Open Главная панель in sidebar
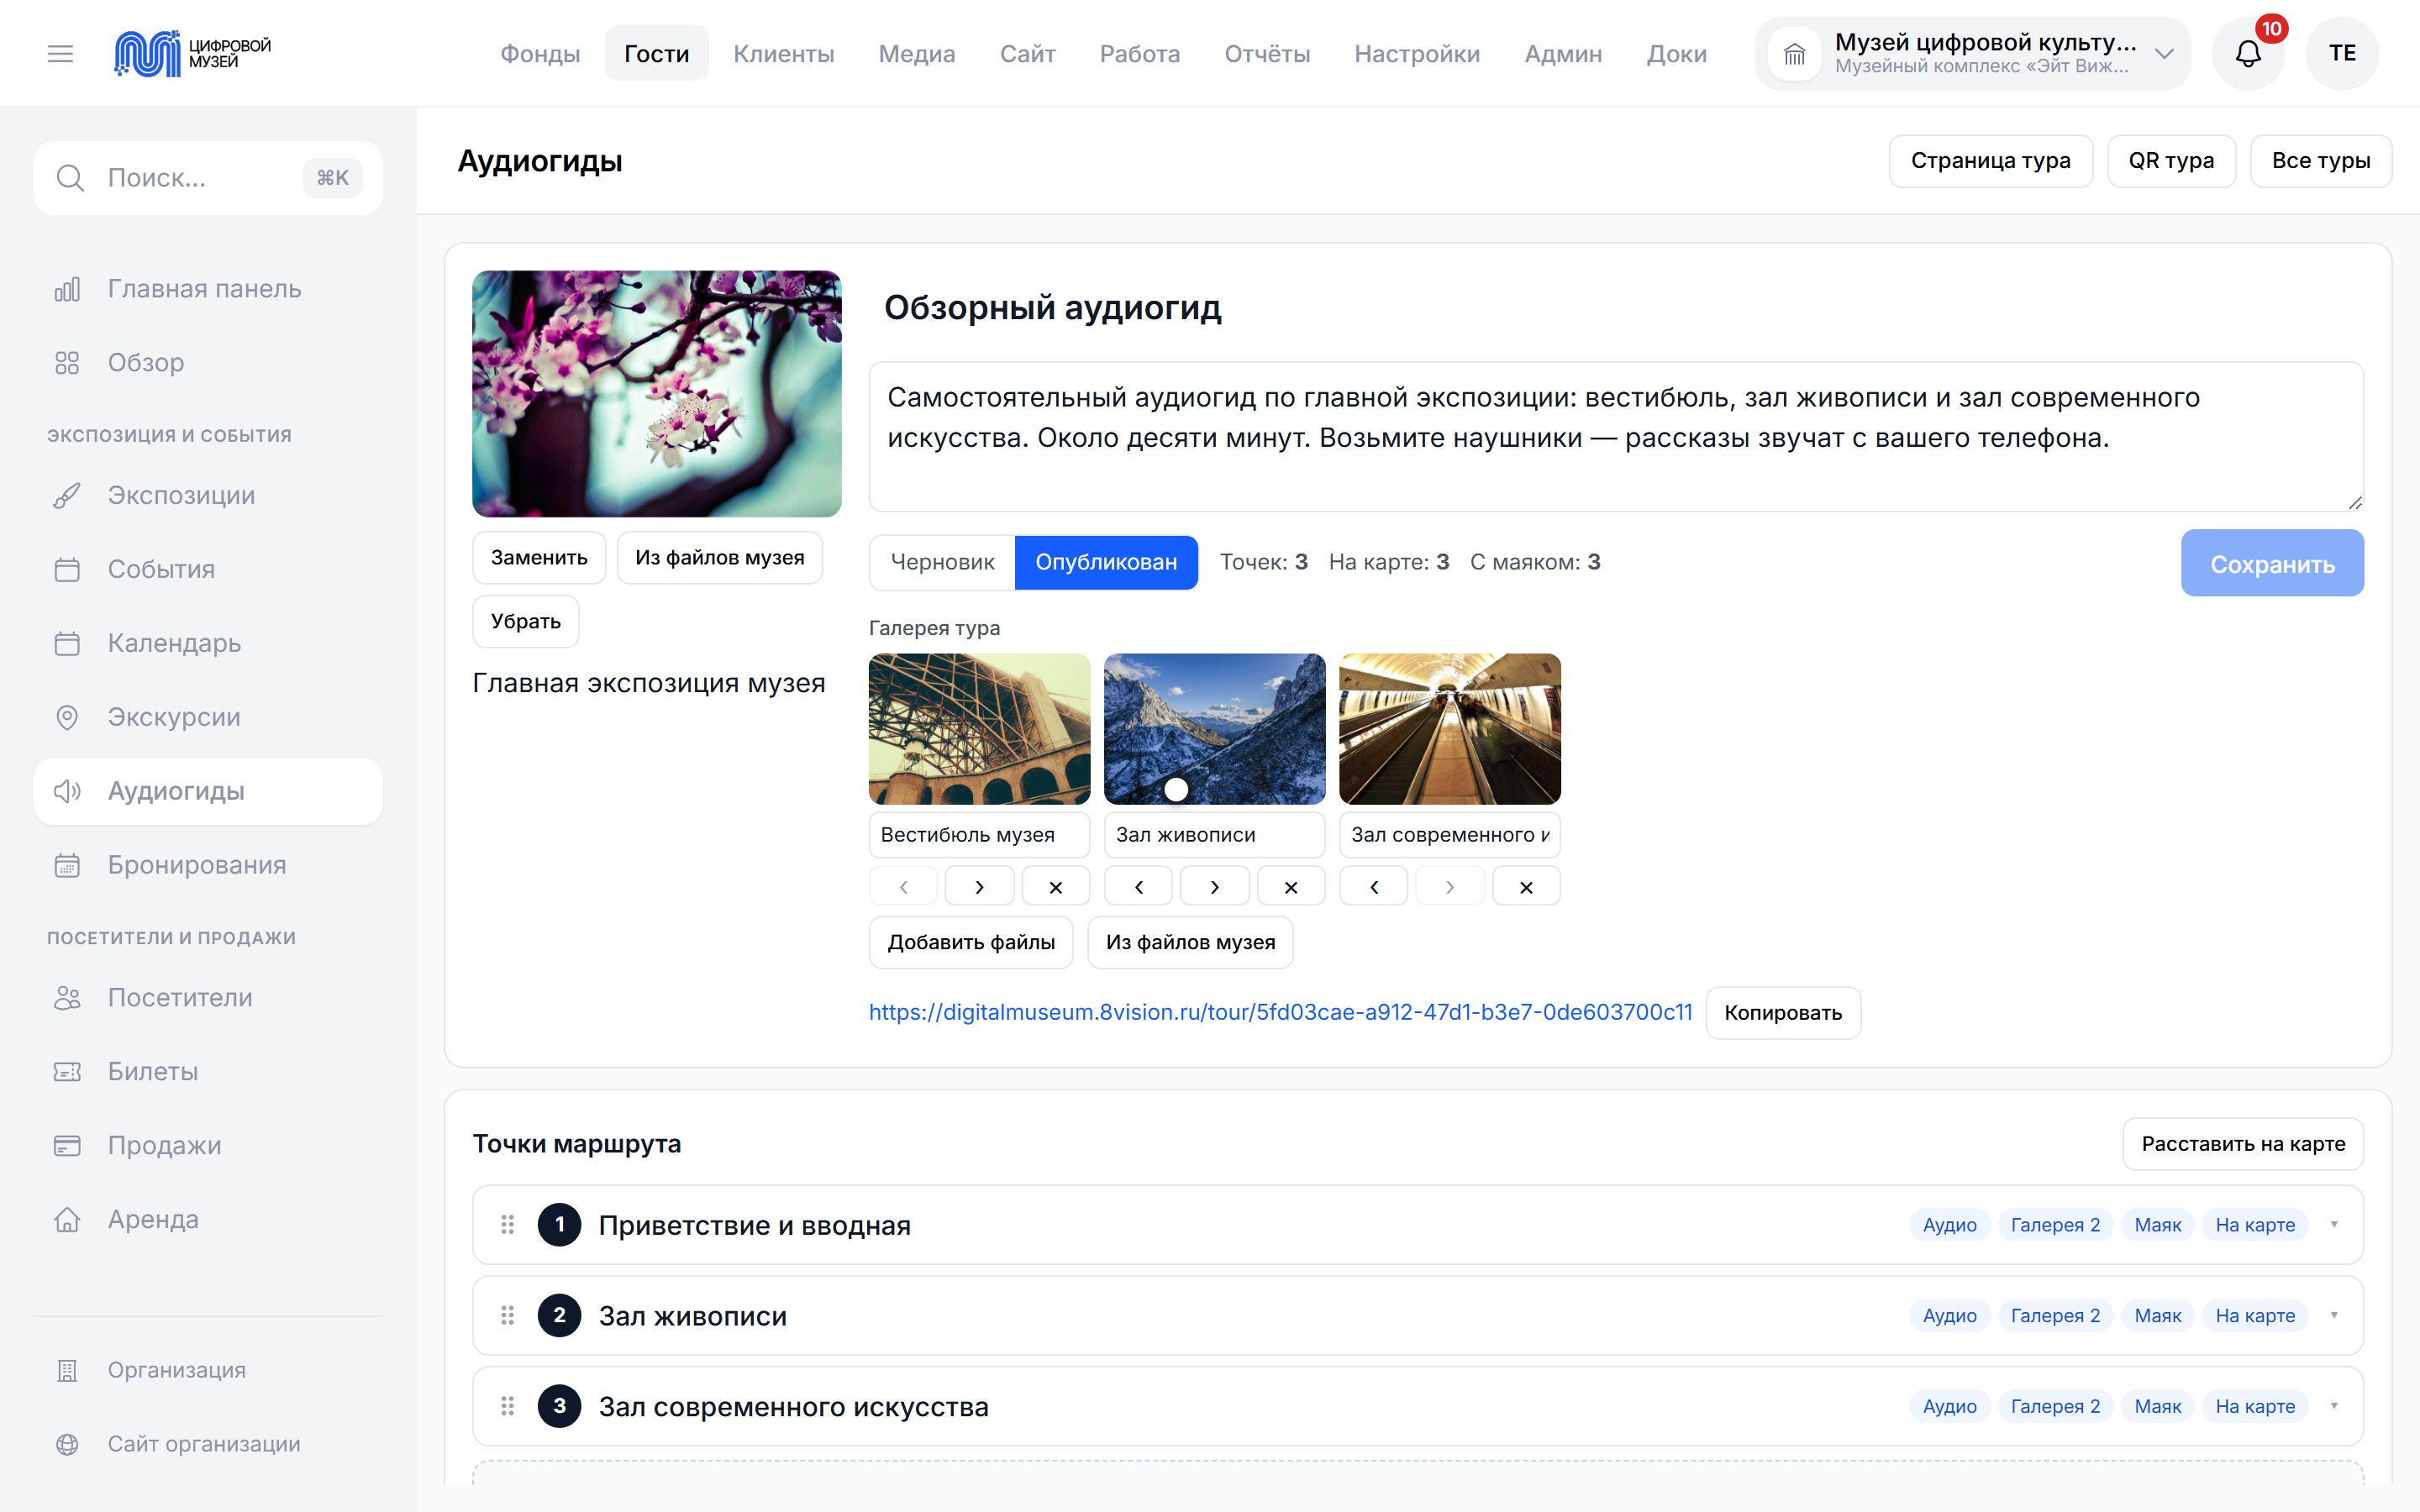The height and width of the screenshot is (1512, 2420). (208, 289)
